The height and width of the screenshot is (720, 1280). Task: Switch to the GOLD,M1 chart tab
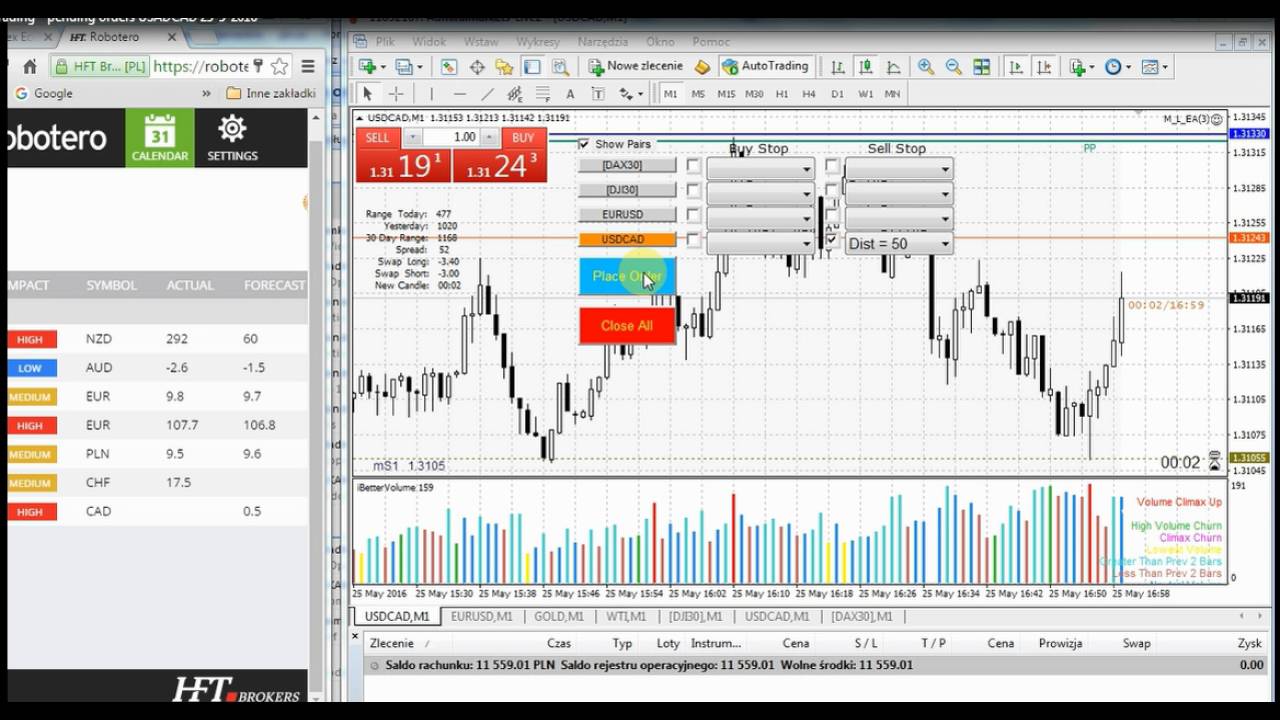(559, 617)
